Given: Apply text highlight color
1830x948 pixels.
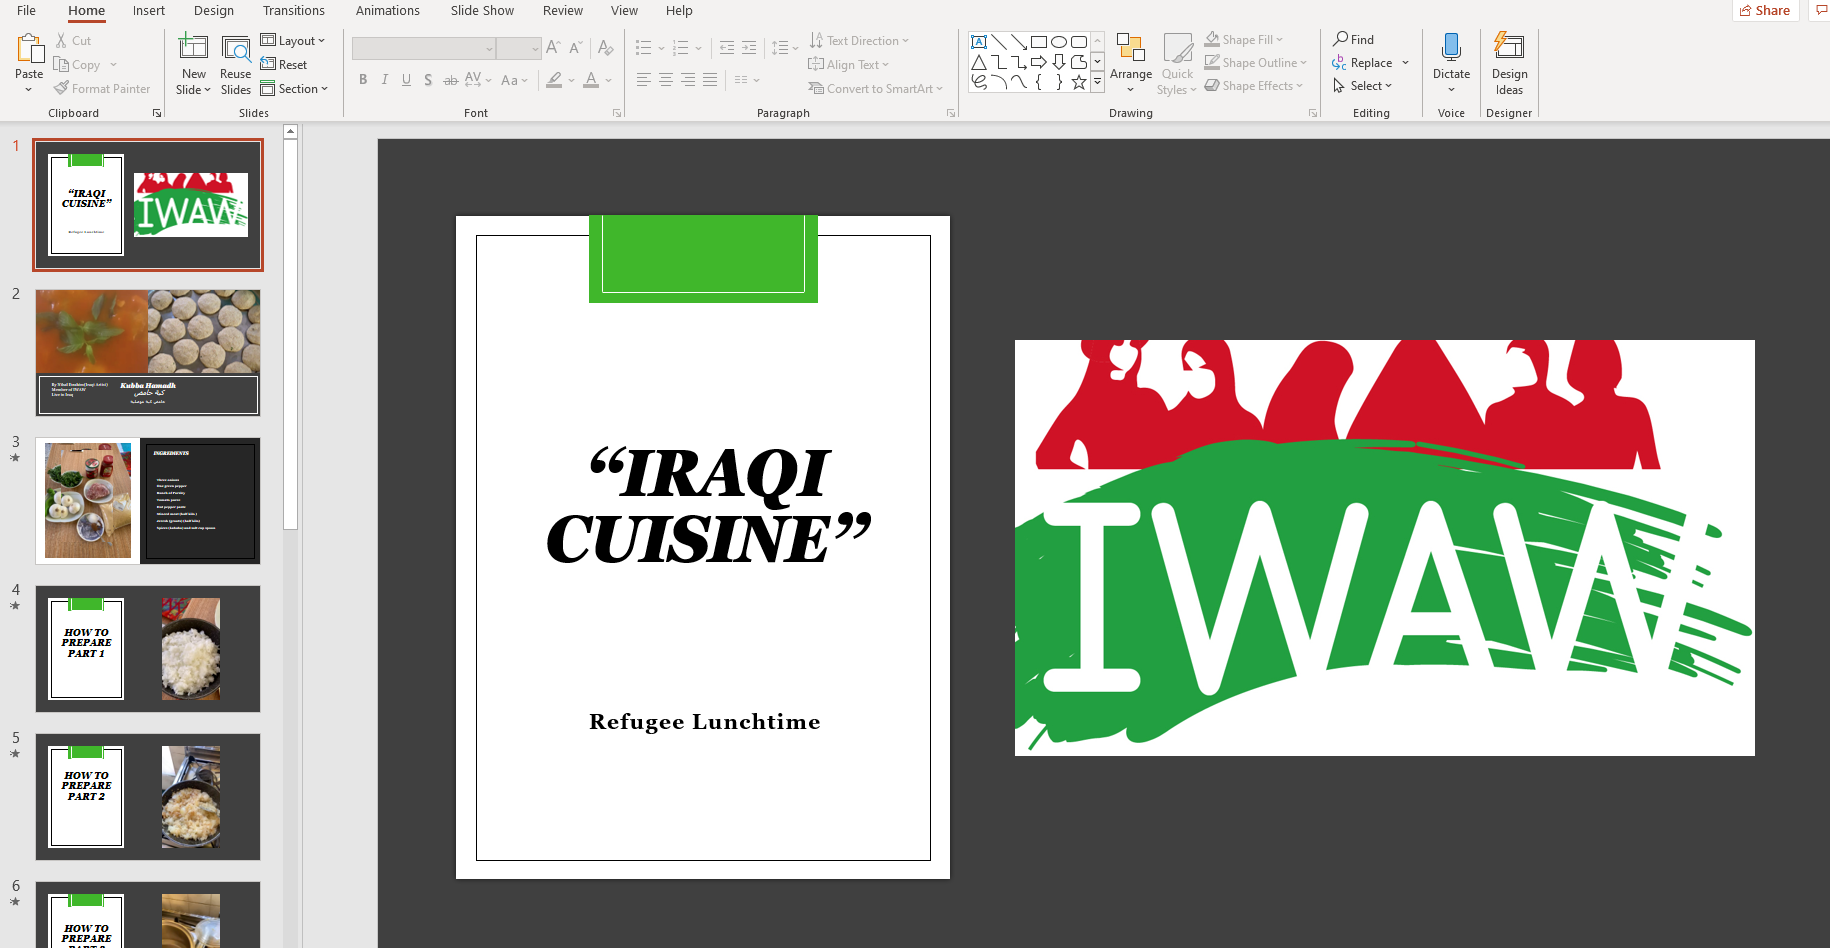Looking at the screenshot, I should pyautogui.click(x=554, y=80).
